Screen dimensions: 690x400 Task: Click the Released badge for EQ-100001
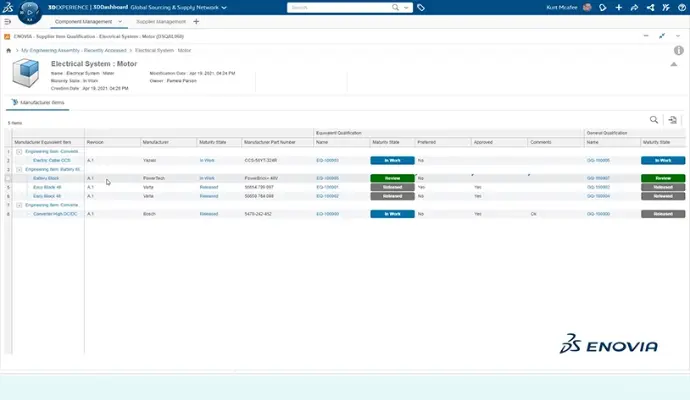pos(393,187)
